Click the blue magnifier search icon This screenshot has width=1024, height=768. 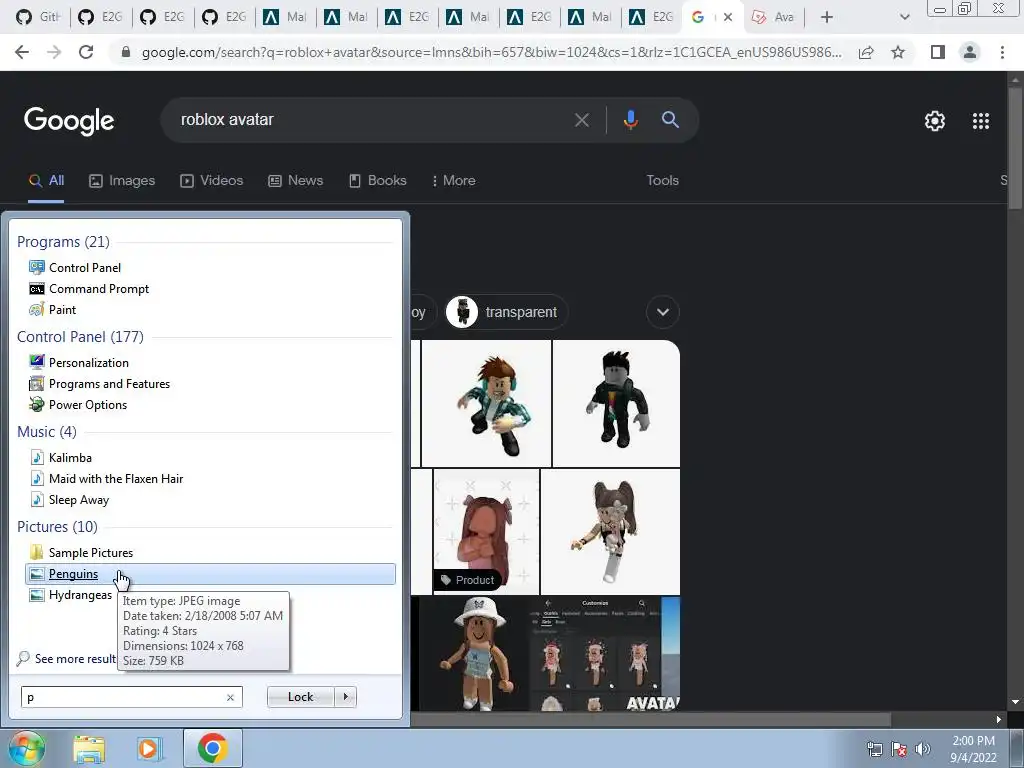click(x=670, y=120)
